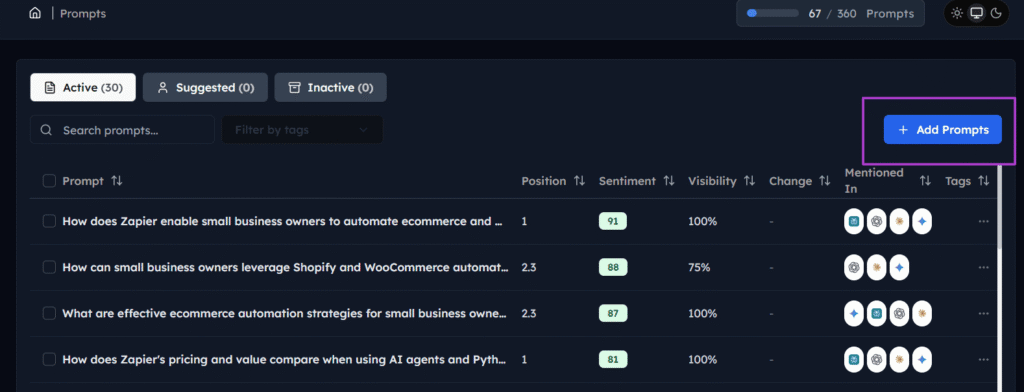Click the sentiment badge 91

(x=613, y=221)
